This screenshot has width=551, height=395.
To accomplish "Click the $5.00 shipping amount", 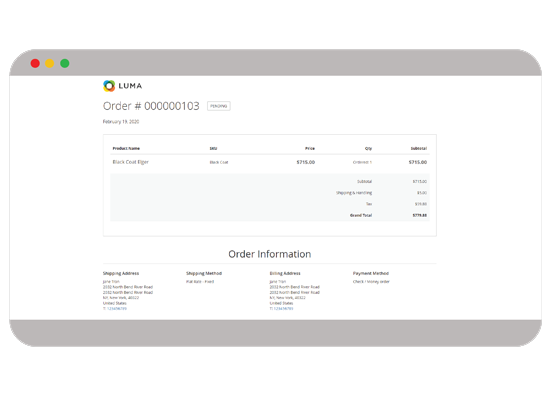I will (422, 193).
